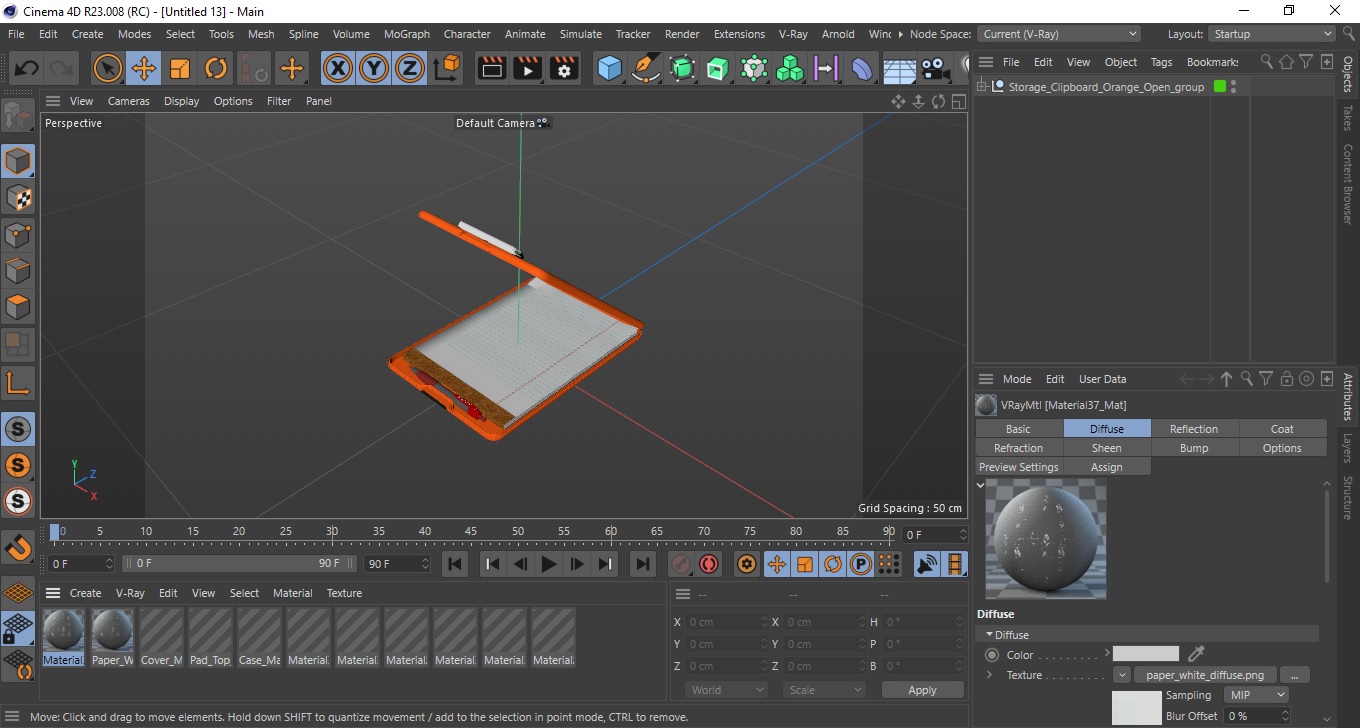Click the Preview Settings button
Image resolution: width=1360 pixels, height=728 pixels.
(x=1018, y=467)
